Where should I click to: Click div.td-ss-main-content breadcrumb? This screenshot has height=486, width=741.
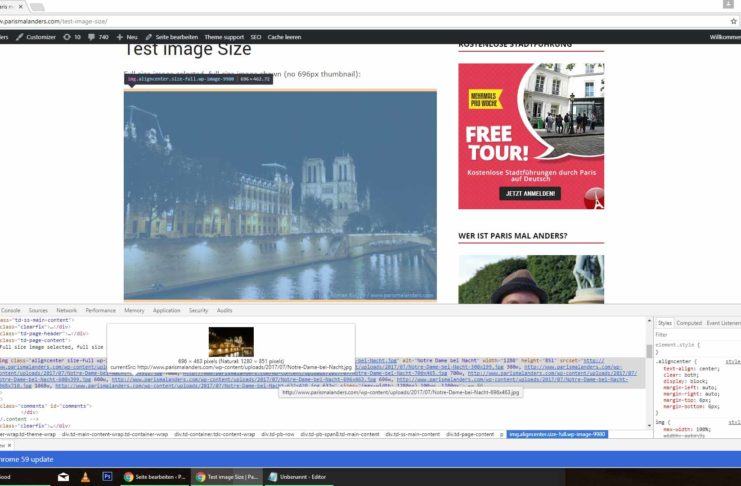point(412,434)
